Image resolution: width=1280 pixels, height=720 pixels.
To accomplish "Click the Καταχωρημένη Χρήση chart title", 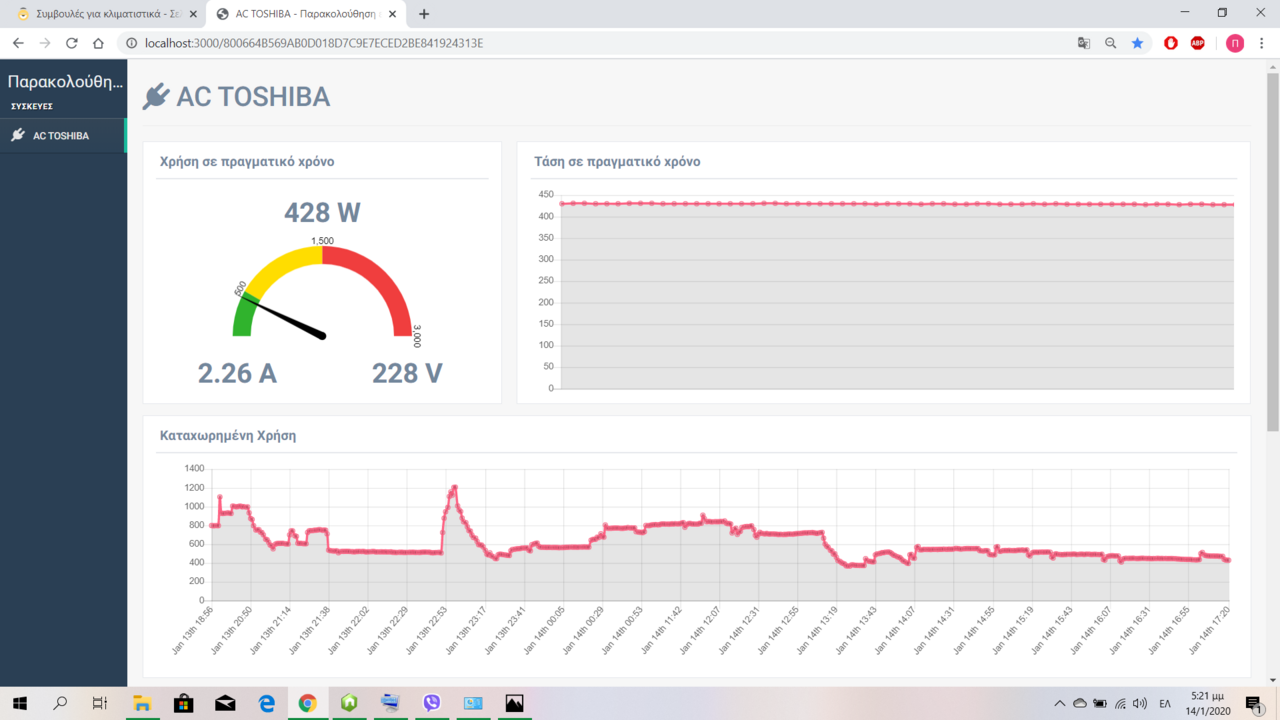I will pyautogui.click(x=228, y=435).
